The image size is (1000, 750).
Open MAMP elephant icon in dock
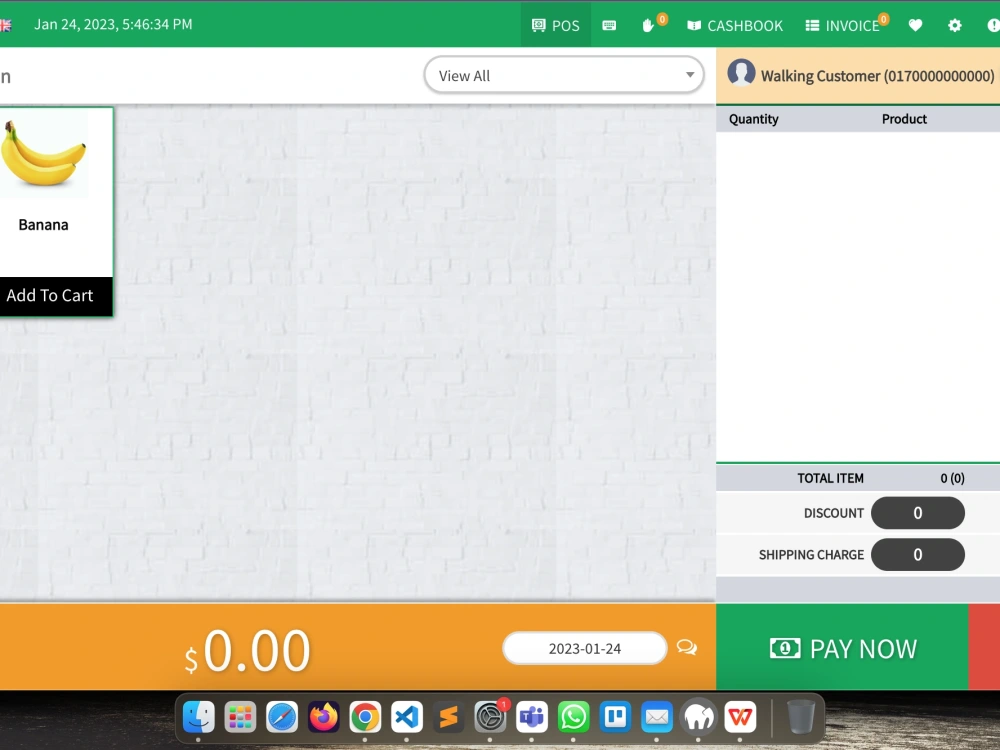pos(698,717)
